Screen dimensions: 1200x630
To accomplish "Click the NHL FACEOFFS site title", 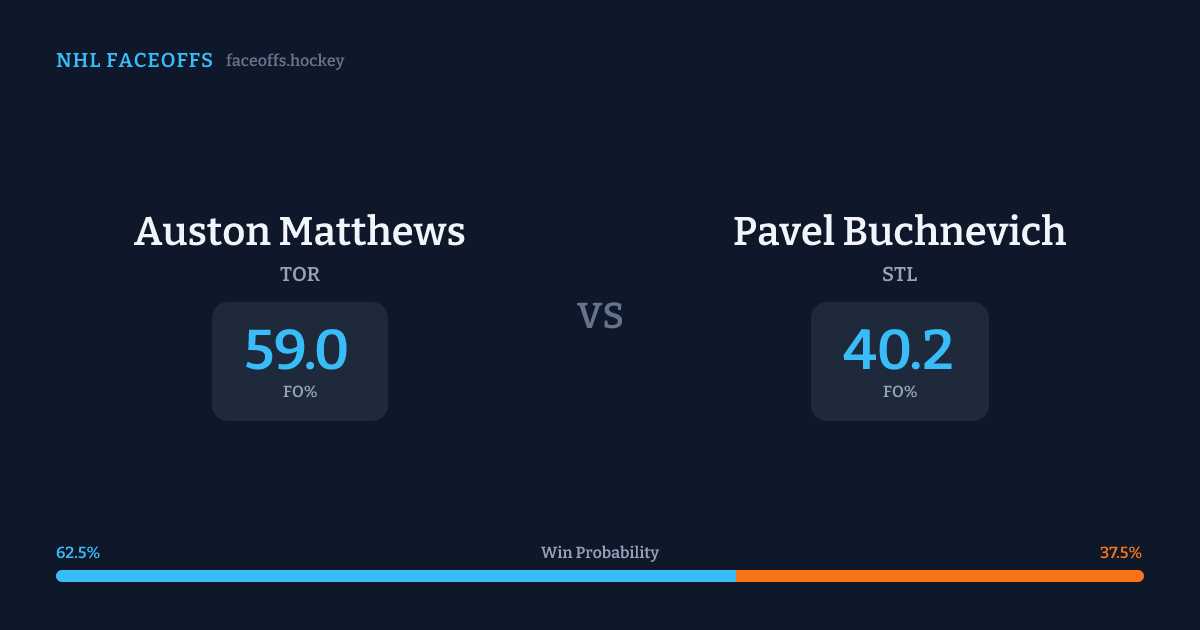I will (134, 61).
